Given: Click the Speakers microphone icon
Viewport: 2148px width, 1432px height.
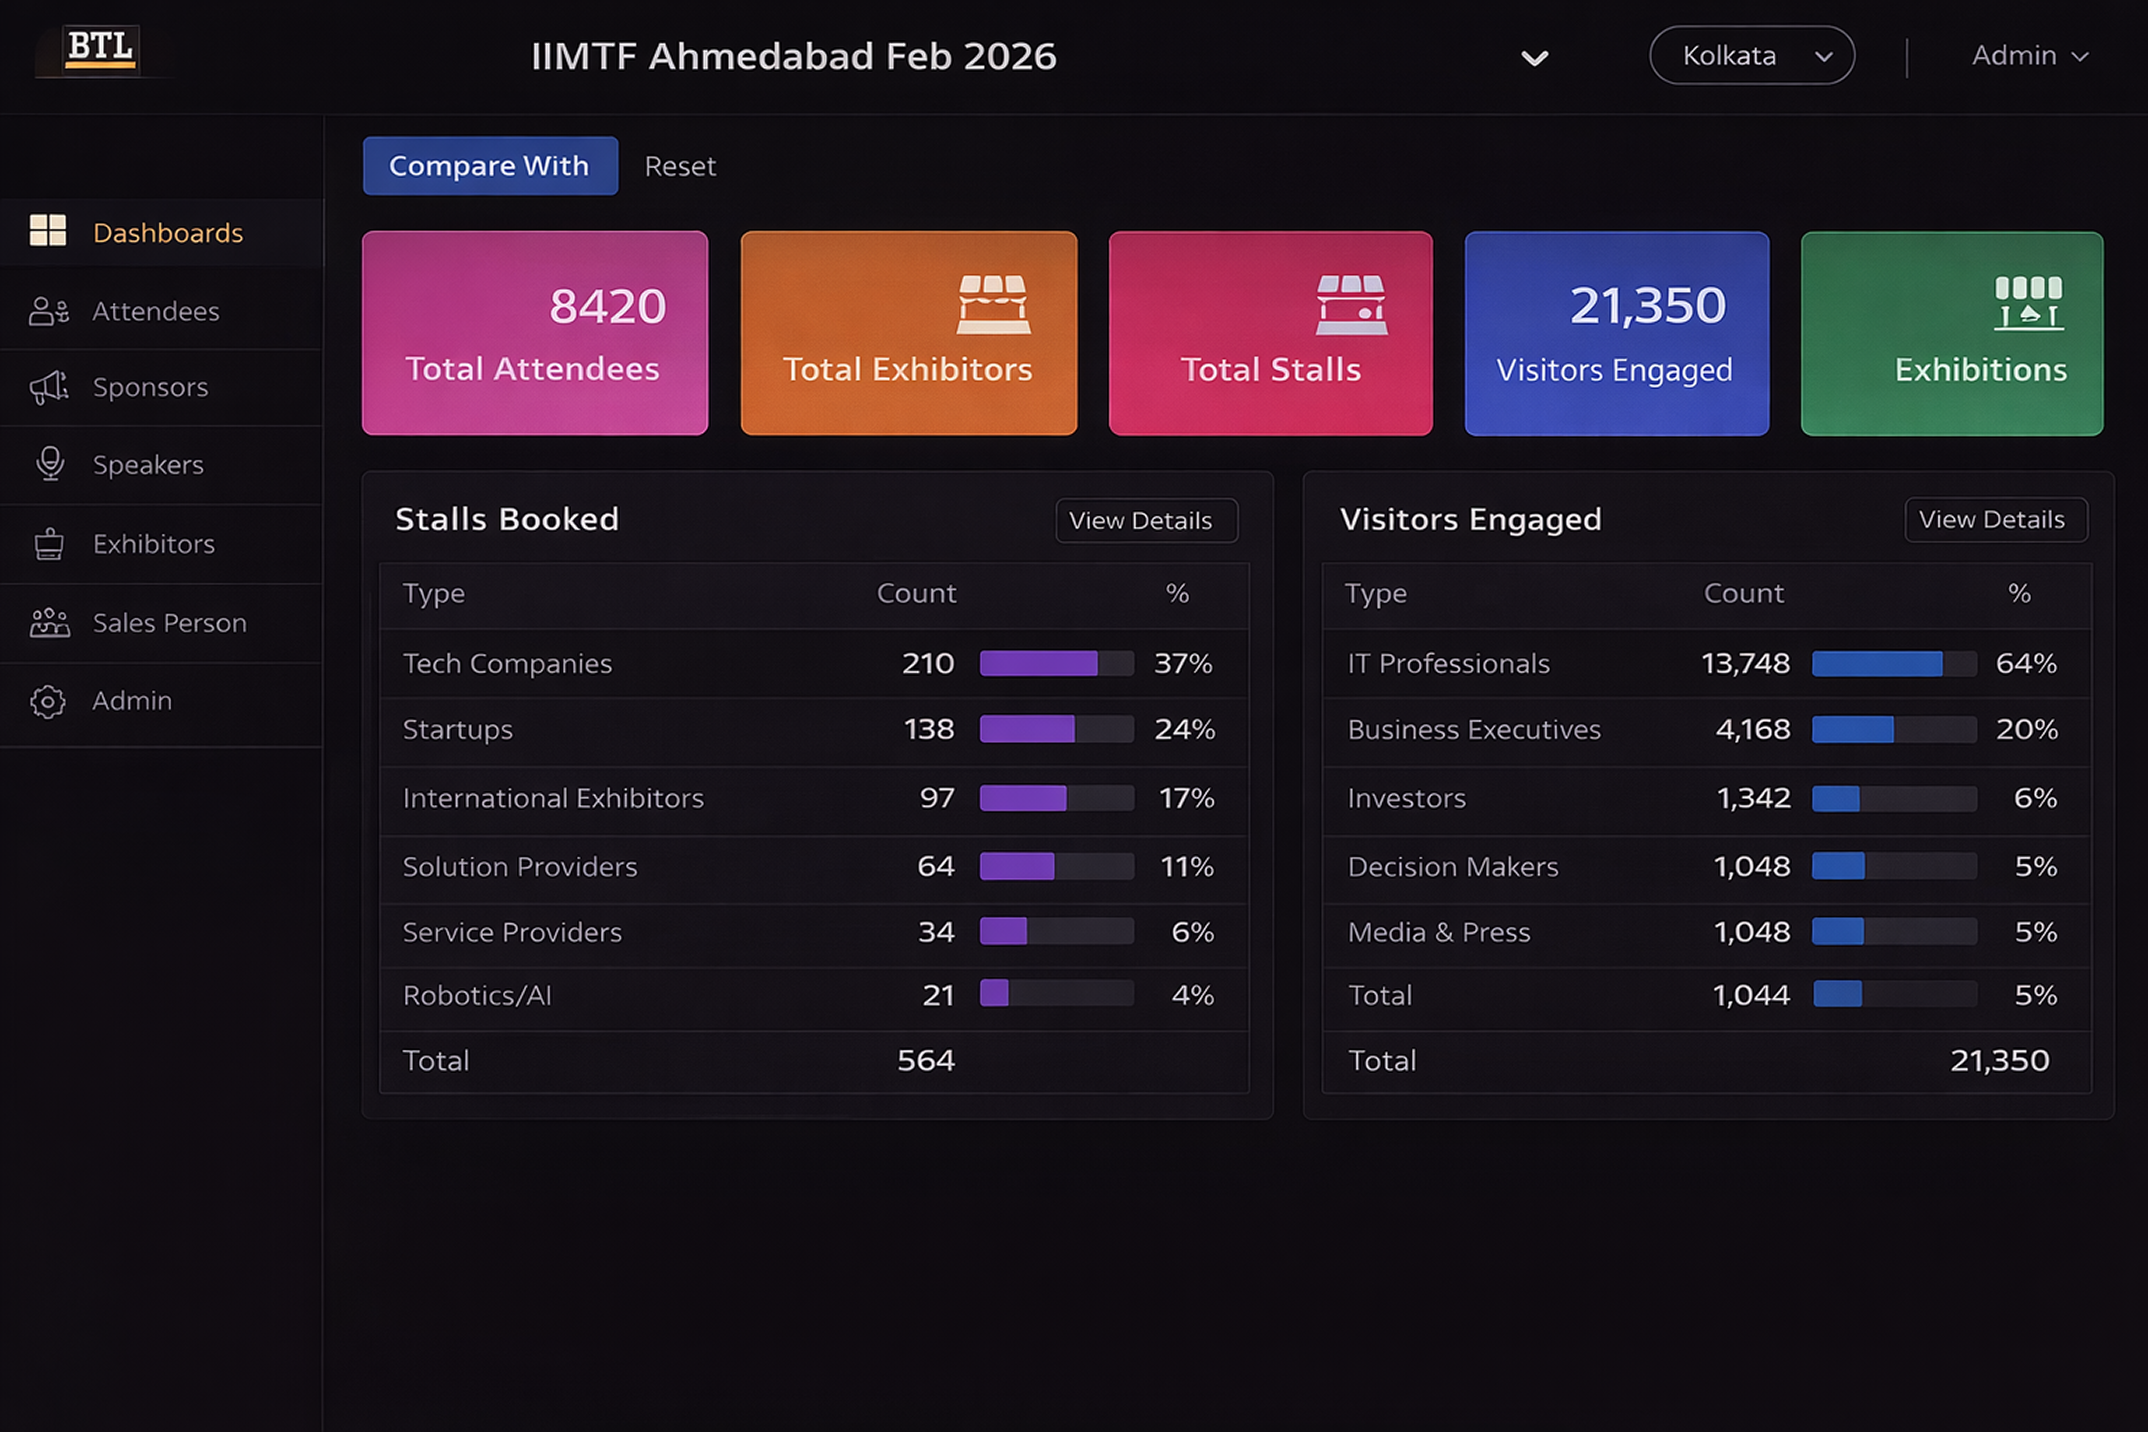Looking at the screenshot, I should pos(49,464).
